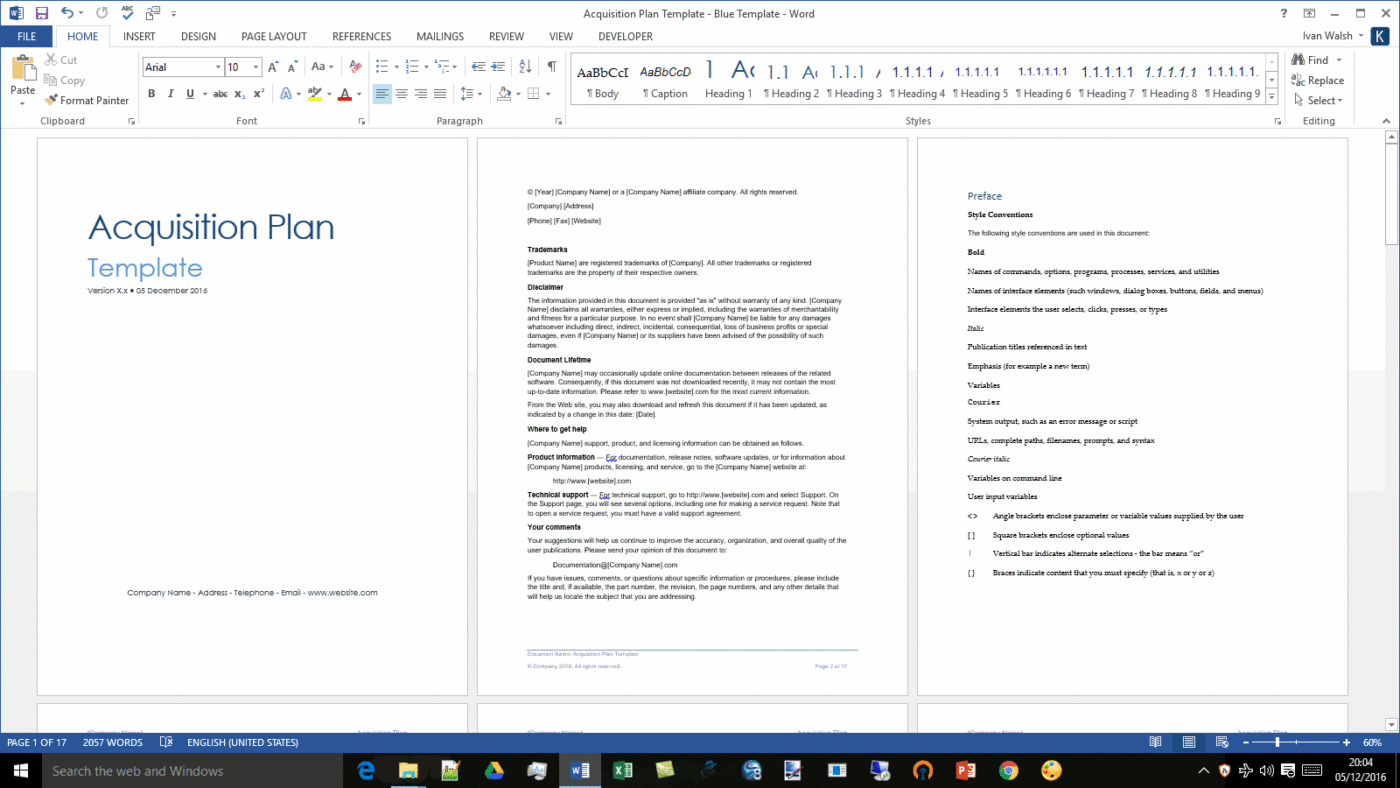Apply strikethrough to text
Screen dimensions: 1400x788
pyautogui.click(x=220, y=93)
